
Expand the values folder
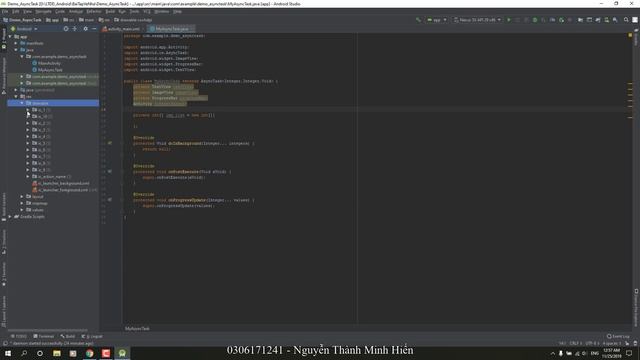click(22, 210)
